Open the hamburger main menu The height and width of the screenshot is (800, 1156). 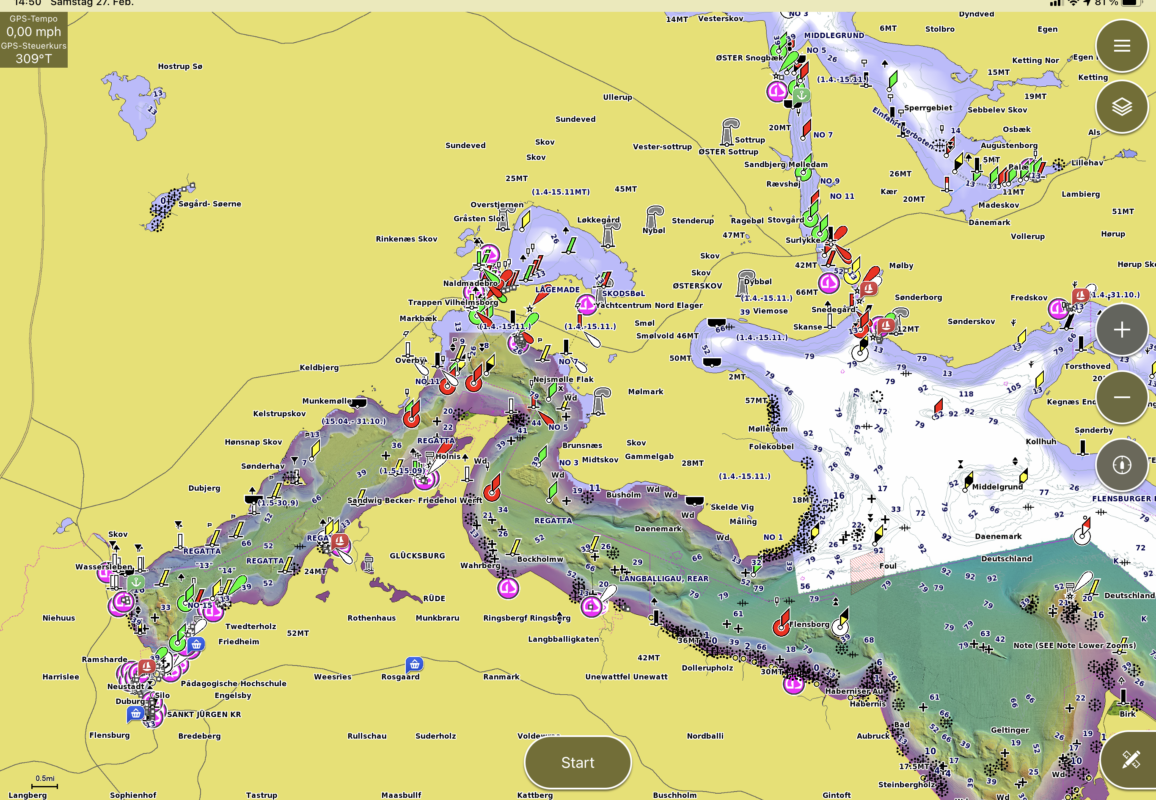[x=1121, y=46]
